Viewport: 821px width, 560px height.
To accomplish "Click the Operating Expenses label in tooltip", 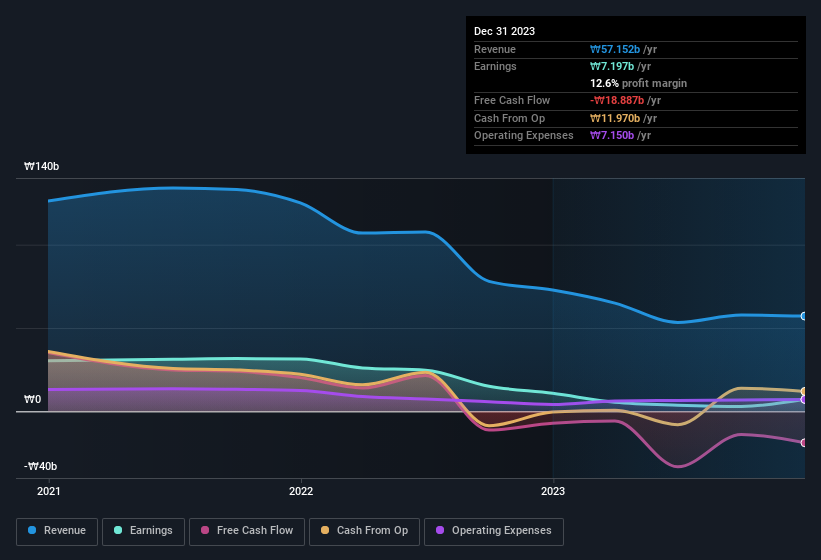I will 524,136.
